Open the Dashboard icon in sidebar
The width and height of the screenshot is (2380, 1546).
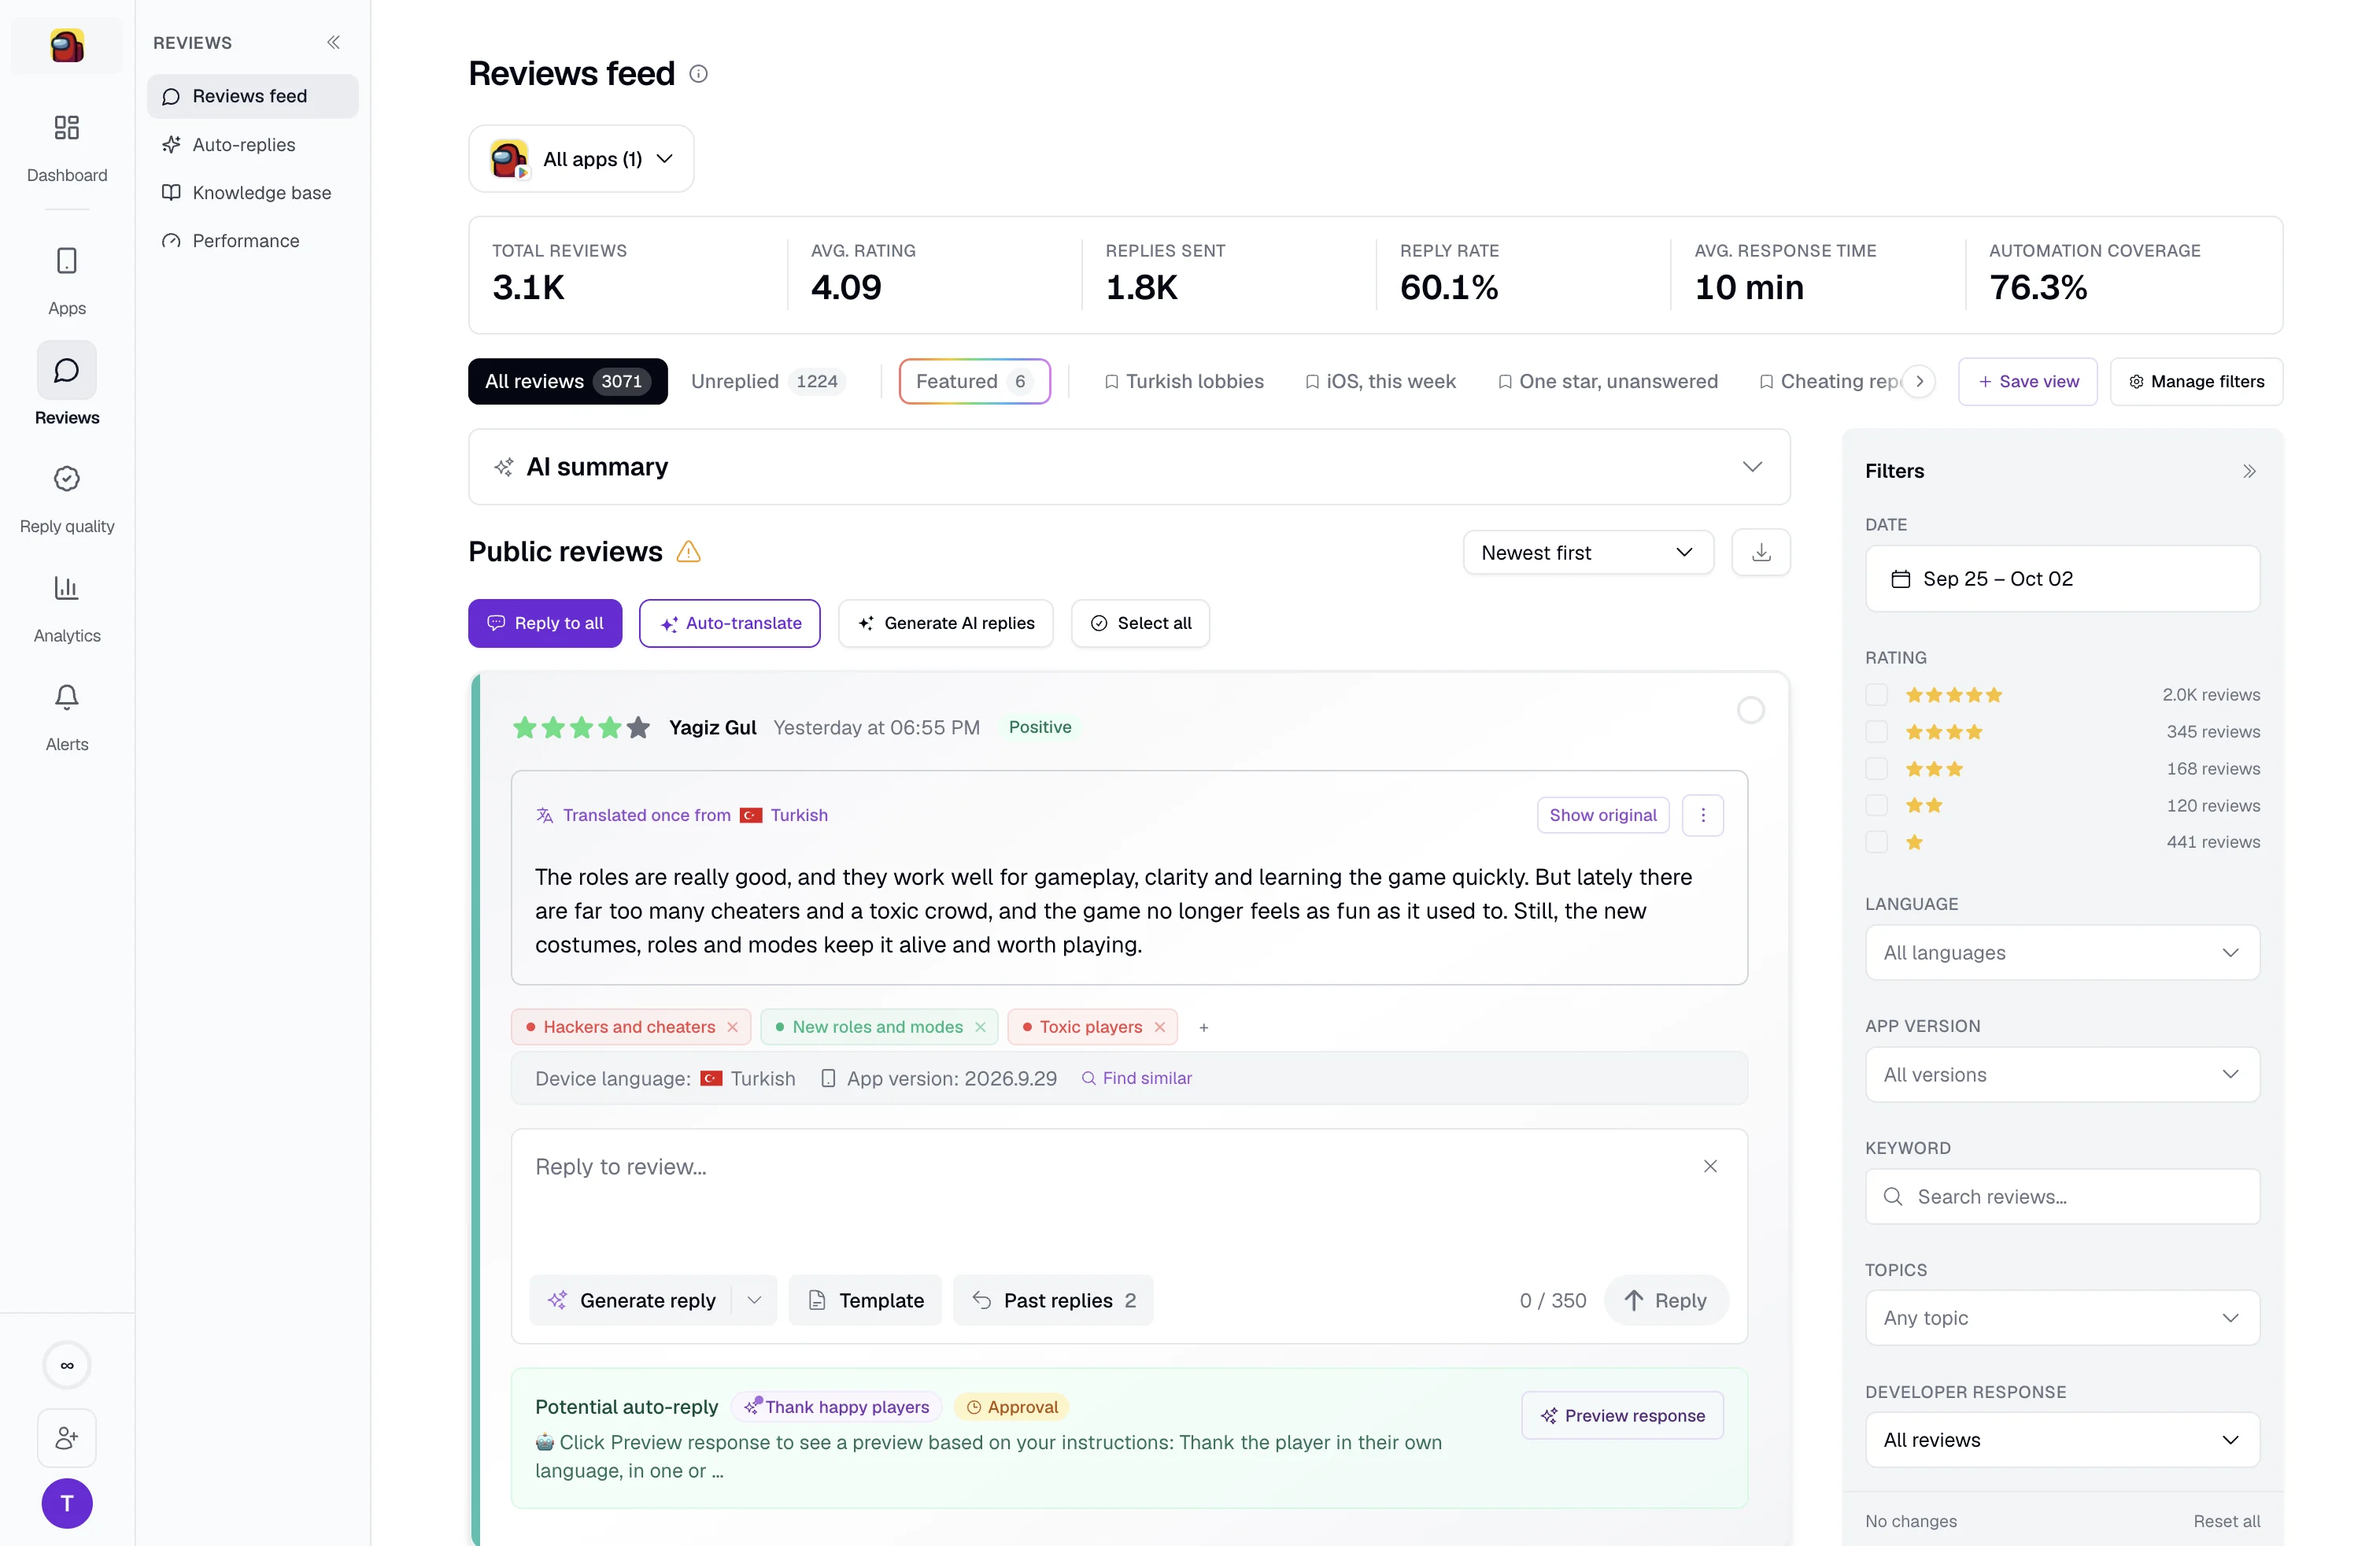pyautogui.click(x=66, y=127)
